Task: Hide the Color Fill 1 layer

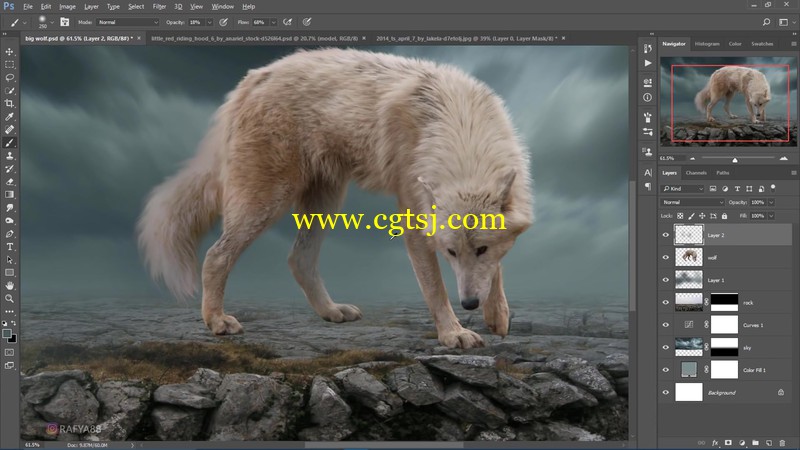Action: pyautogui.click(x=665, y=370)
